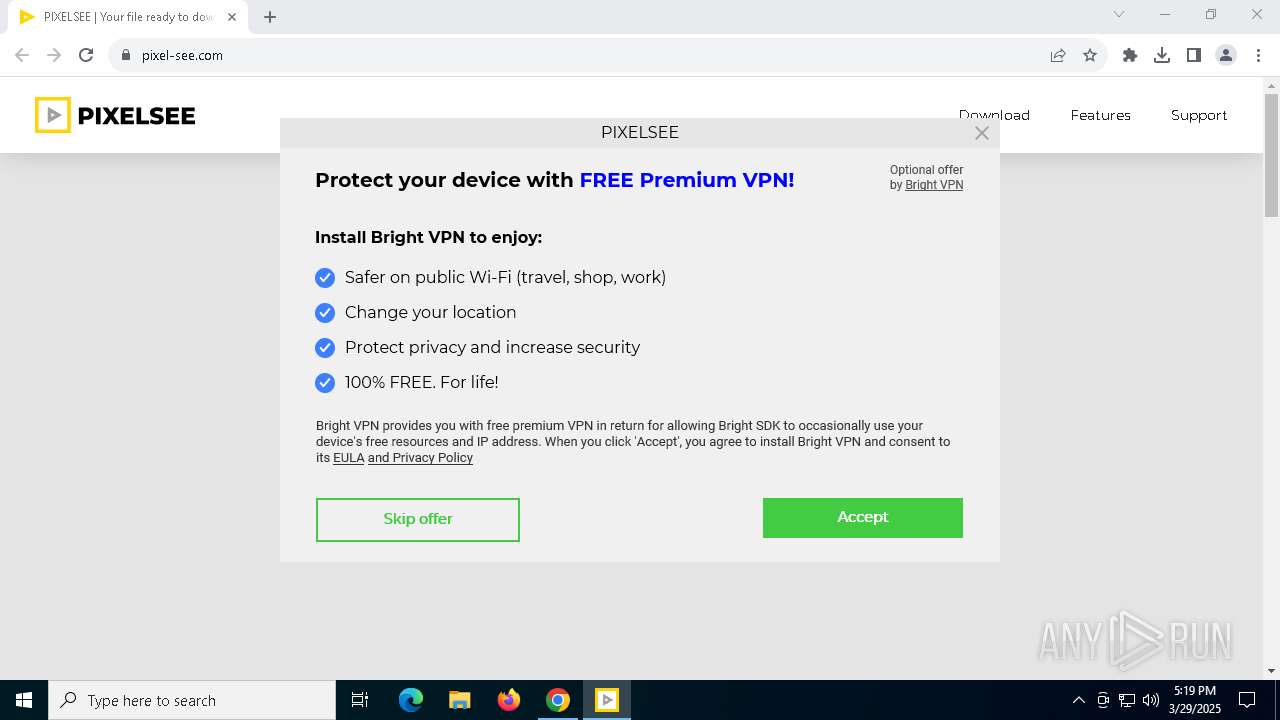Open the Chrome extensions puzzle icon

[x=1130, y=55]
